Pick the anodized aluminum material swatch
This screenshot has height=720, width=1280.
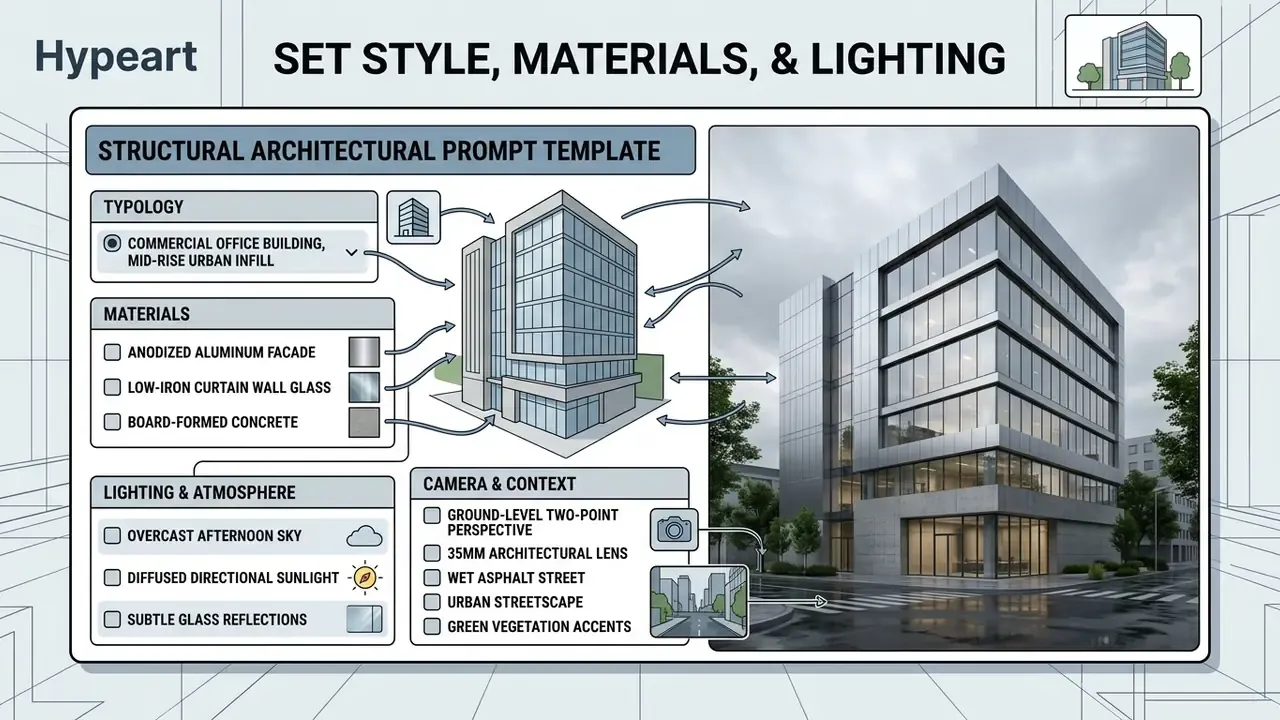click(x=364, y=352)
